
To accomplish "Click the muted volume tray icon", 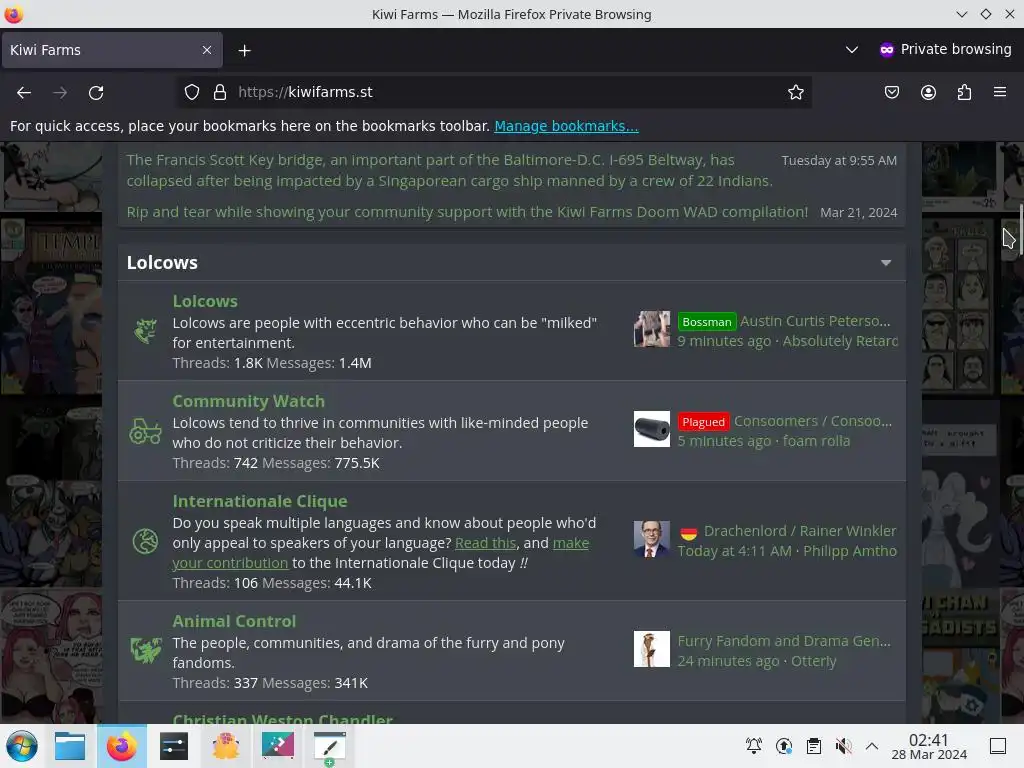I will pyautogui.click(x=844, y=746).
